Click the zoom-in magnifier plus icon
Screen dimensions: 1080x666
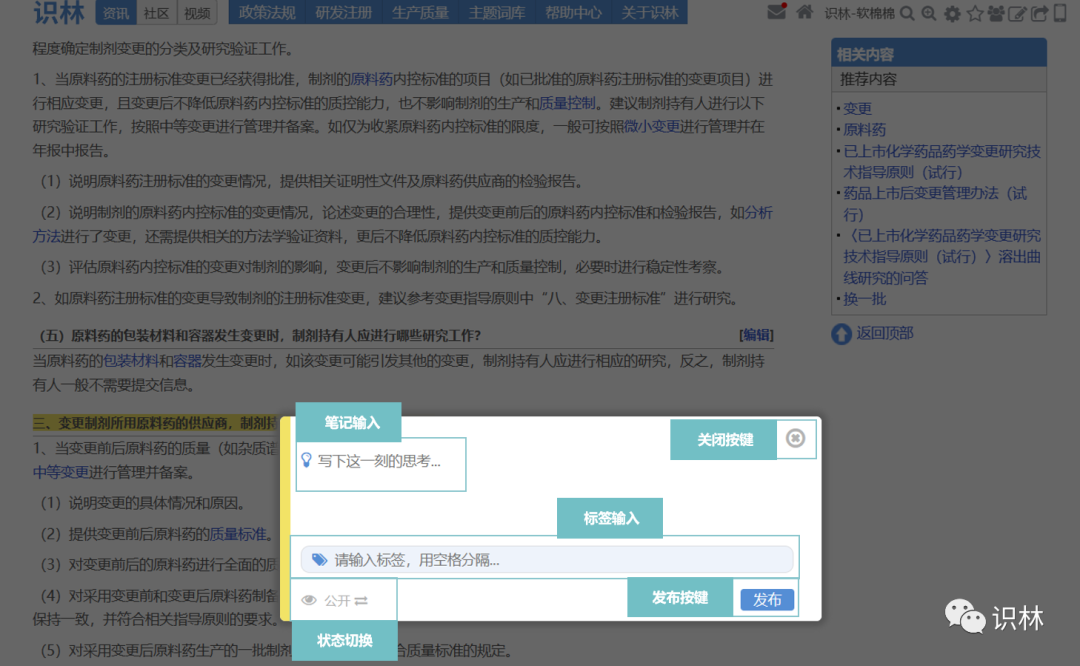929,14
